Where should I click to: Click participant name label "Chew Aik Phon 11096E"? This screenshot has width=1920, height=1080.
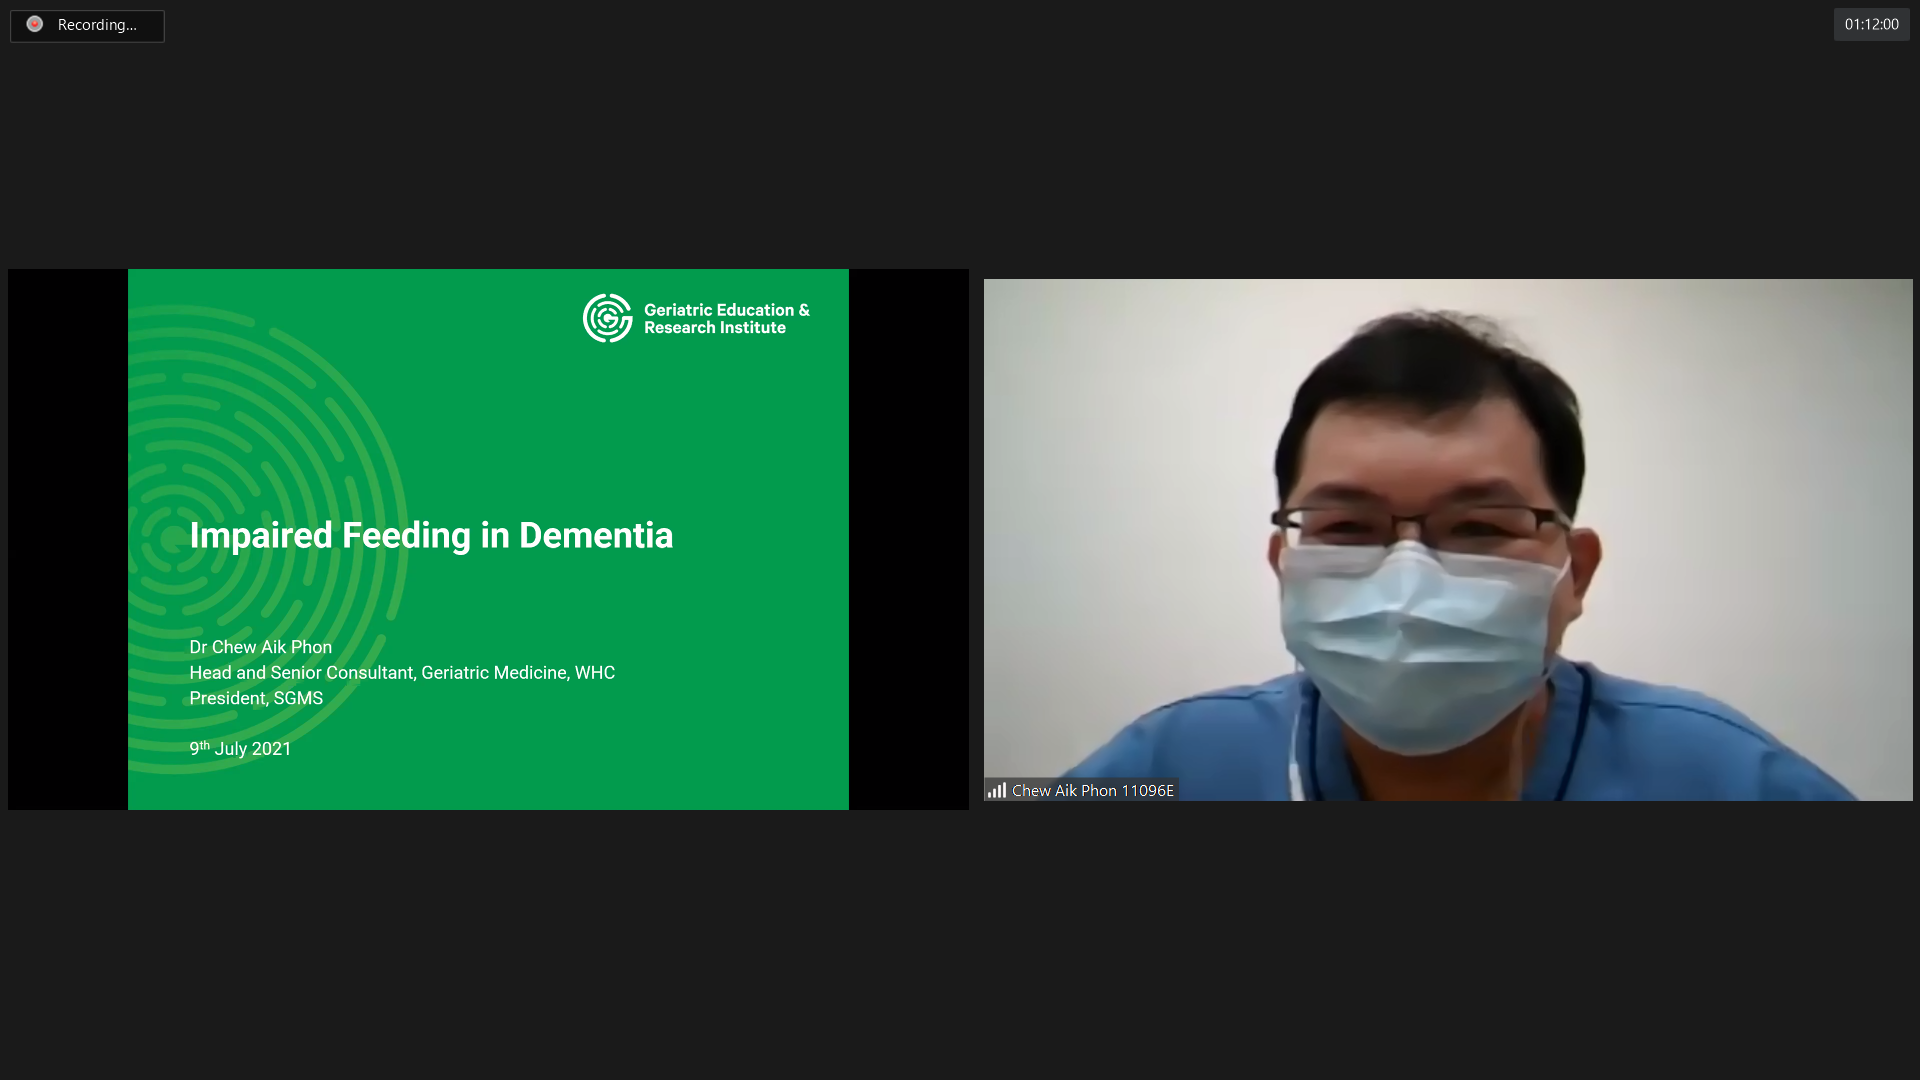[1092, 790]
